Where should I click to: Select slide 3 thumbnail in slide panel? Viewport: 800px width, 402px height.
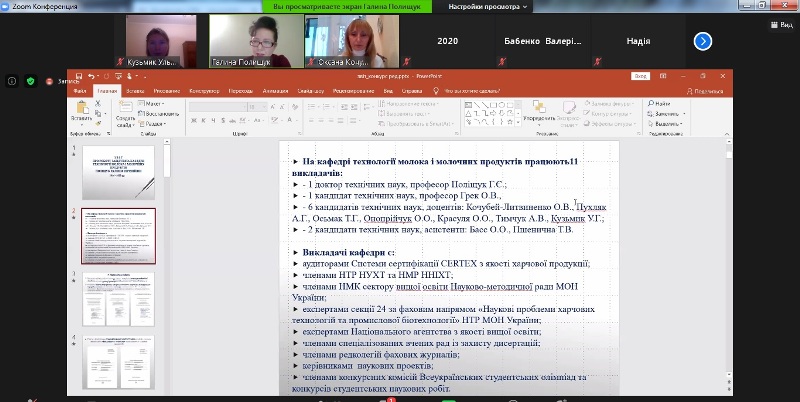(118, 299)
